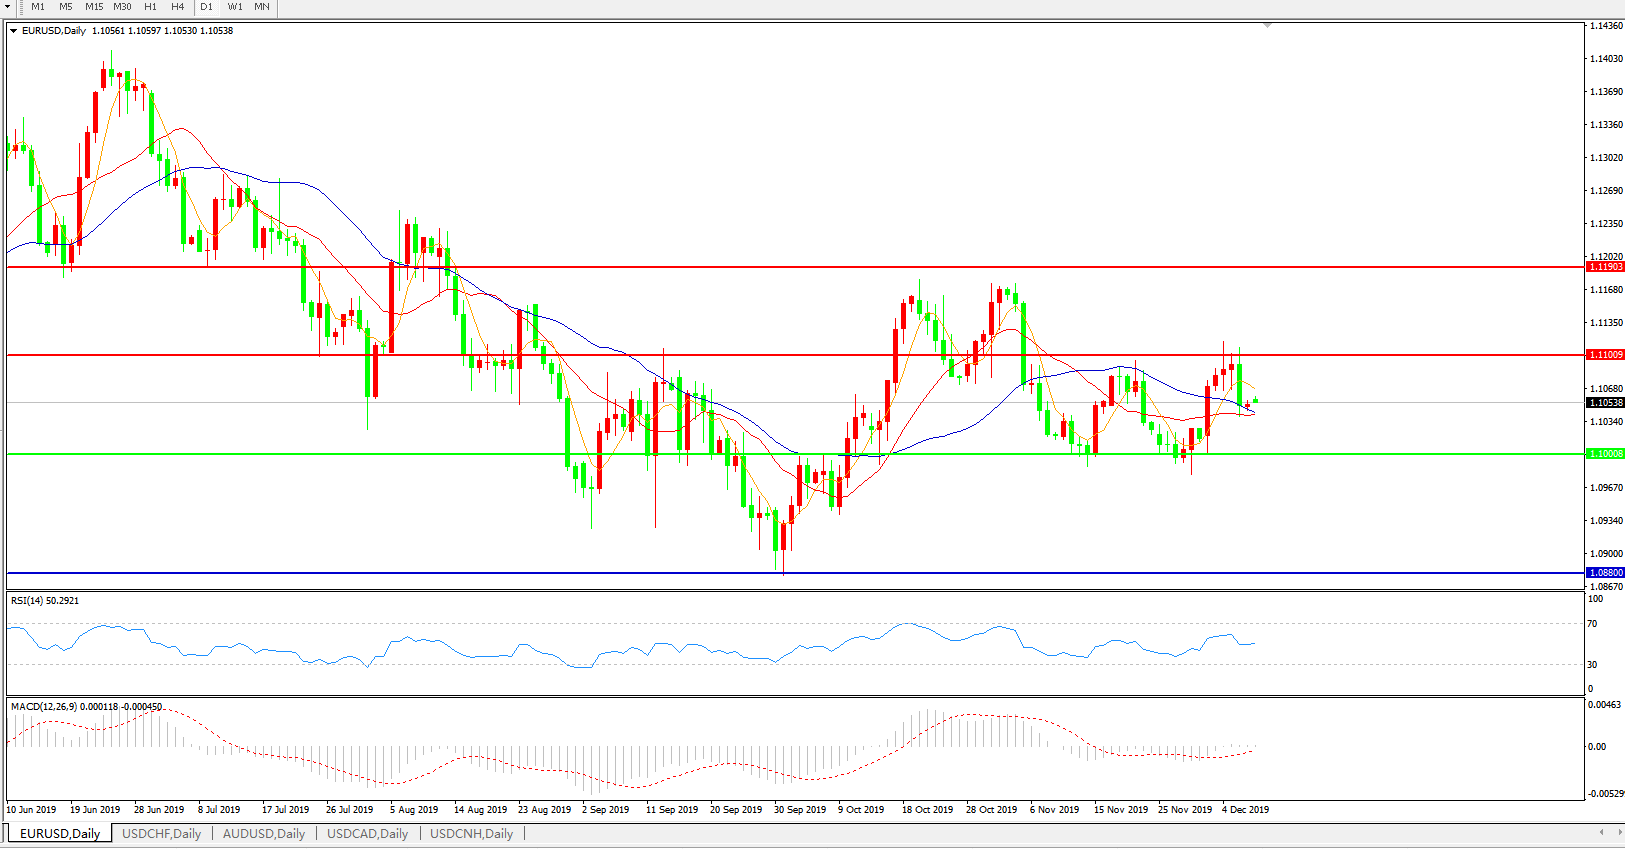Image resolution: width=1625 pixels, height=849 pixels.
Task: Expand the triangle next to EURUSD,Daily title
Action: [x=14, y=31]
